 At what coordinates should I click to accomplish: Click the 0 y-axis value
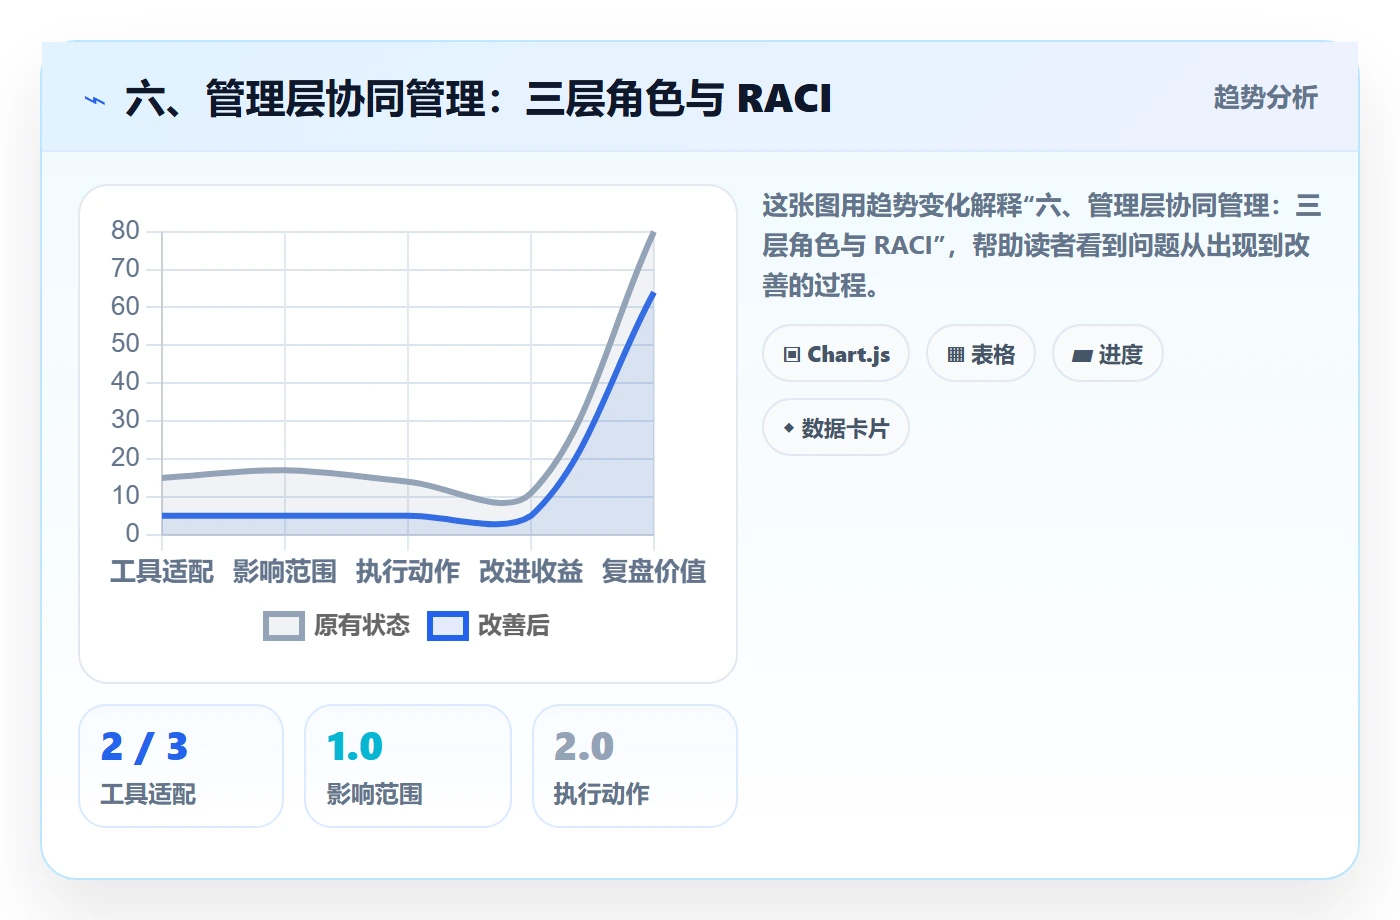[x=132, y=534]
